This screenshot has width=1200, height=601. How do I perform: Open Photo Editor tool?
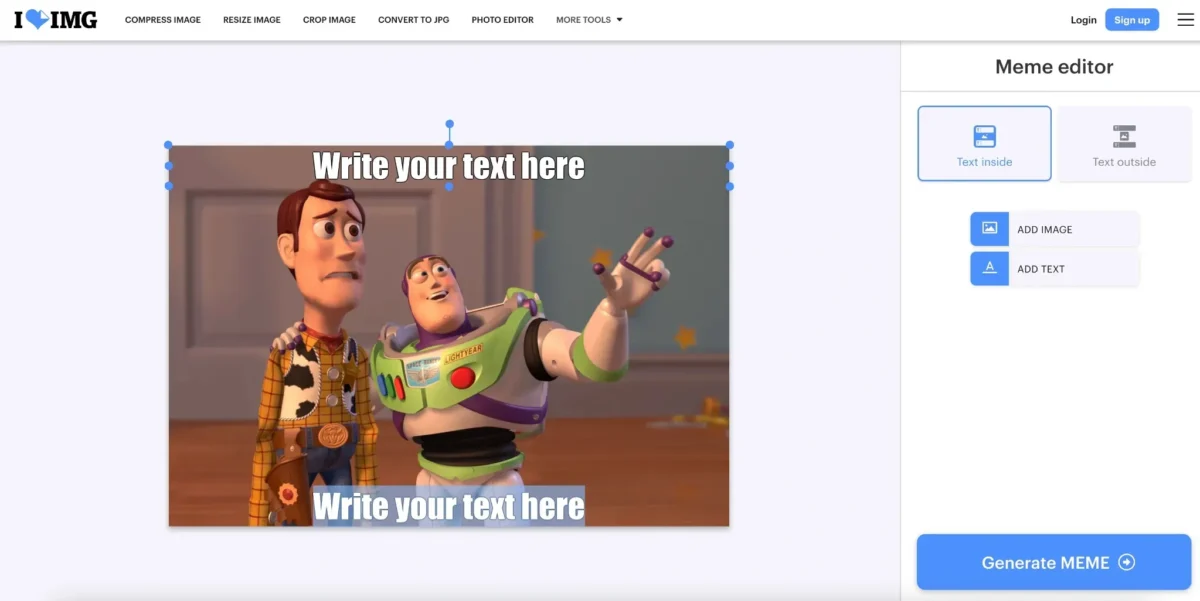[x=503, y=20]
